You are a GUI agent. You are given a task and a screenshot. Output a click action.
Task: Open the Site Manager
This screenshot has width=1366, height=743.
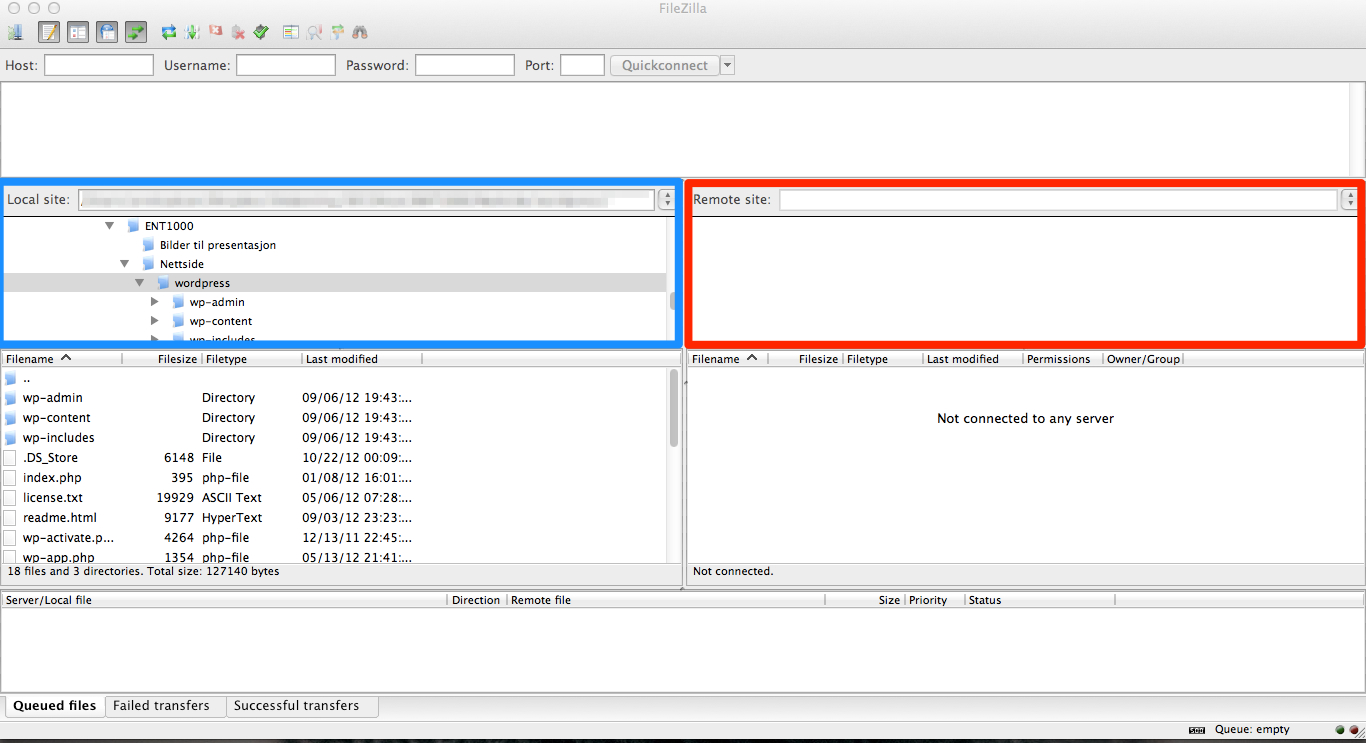pos(15,32)
